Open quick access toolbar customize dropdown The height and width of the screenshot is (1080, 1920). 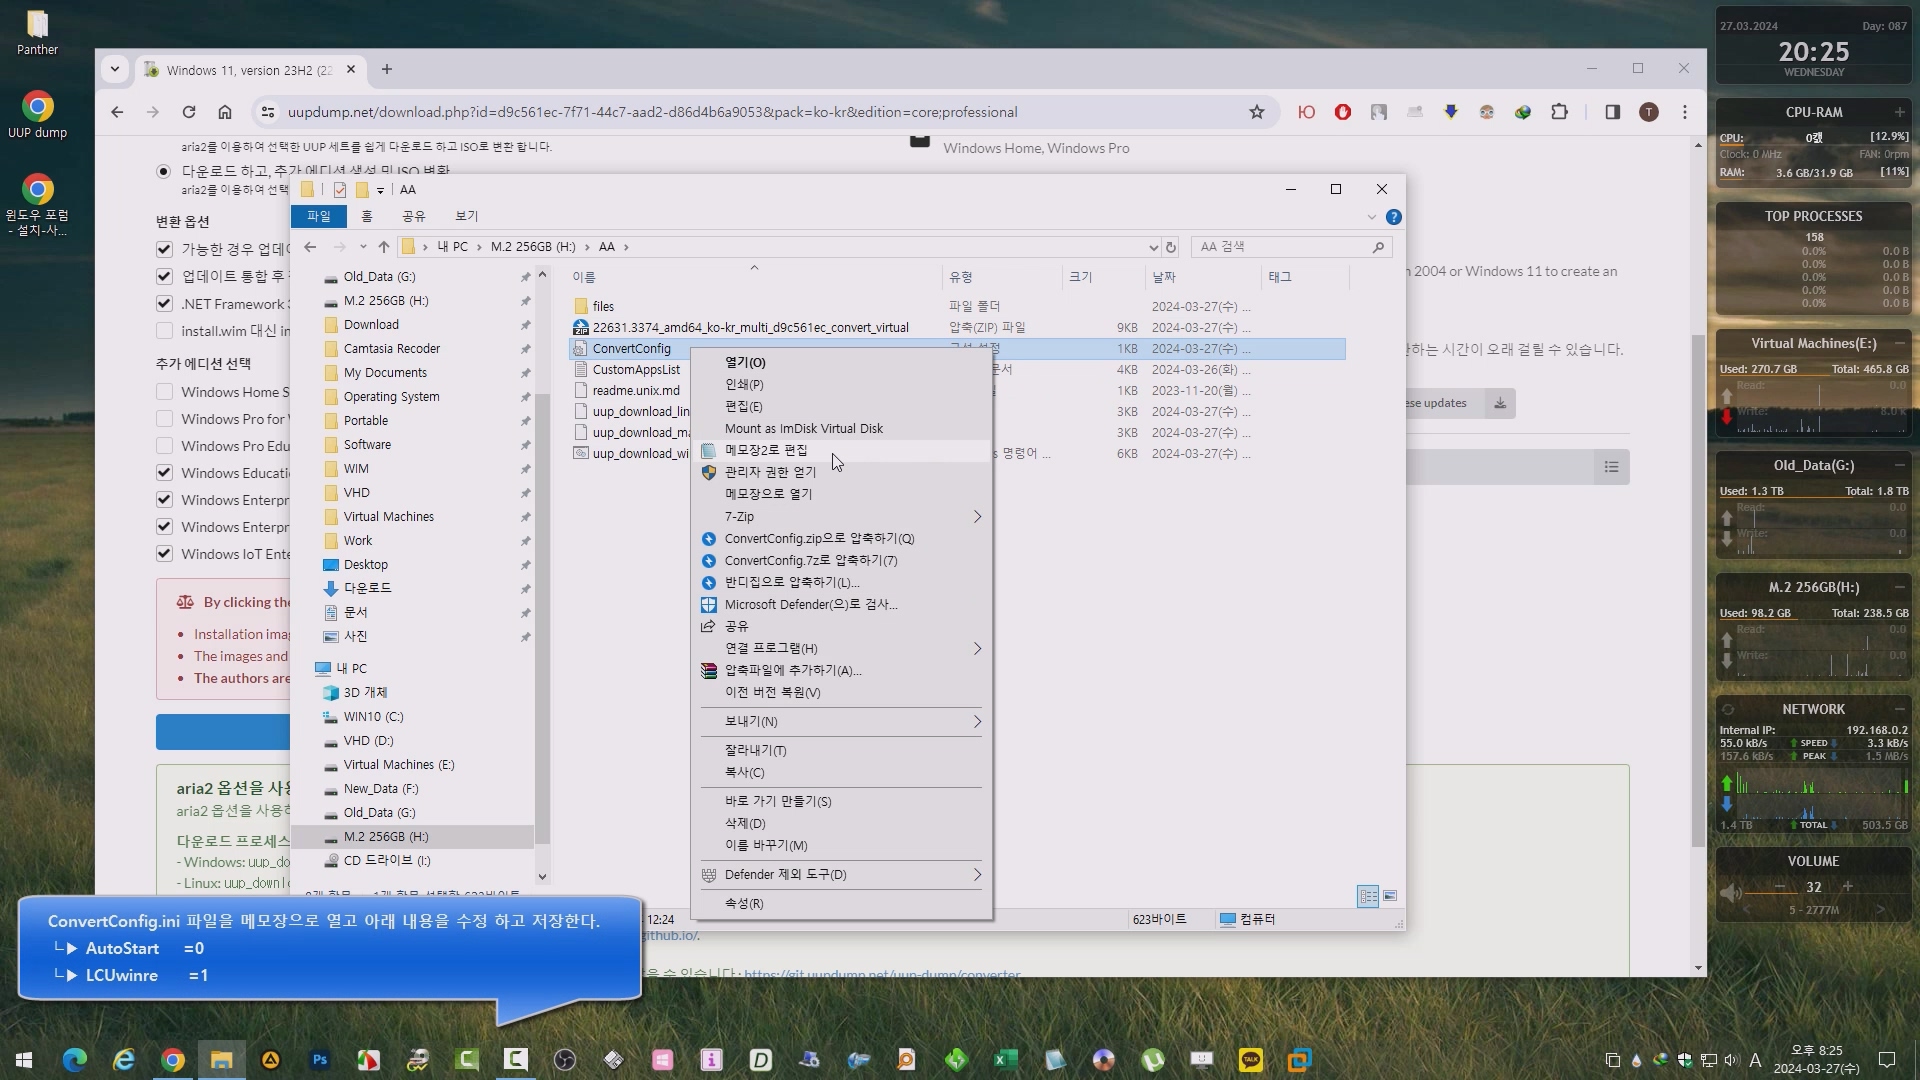click(380, 190)
